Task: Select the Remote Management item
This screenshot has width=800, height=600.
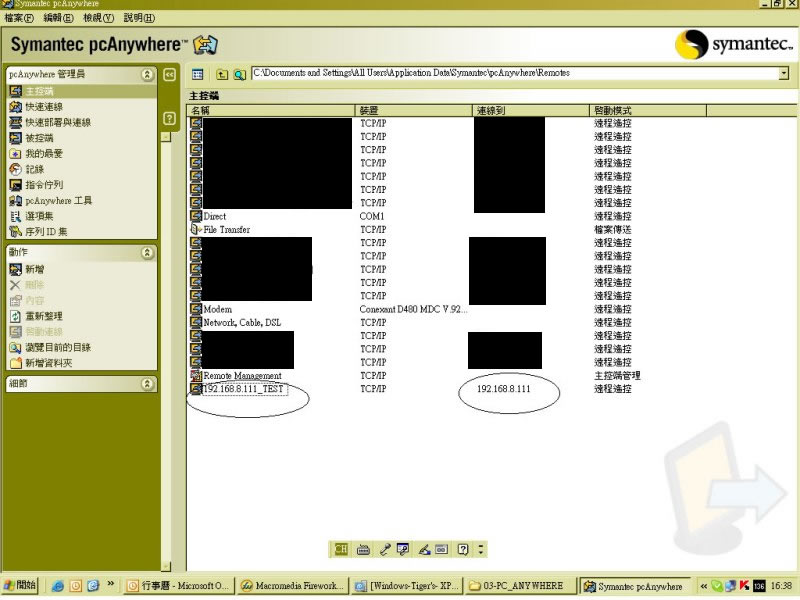Action: pyautogui.click(x=242, y=376)
